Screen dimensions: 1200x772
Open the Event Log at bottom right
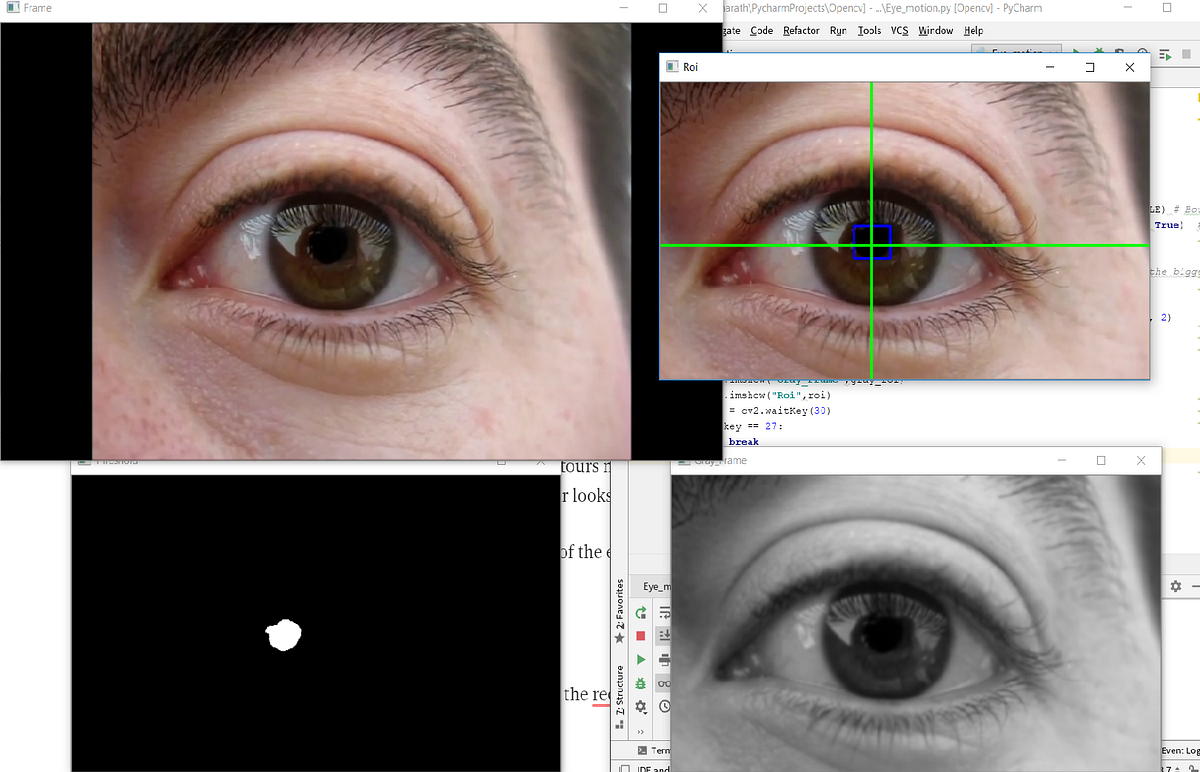1181,750
